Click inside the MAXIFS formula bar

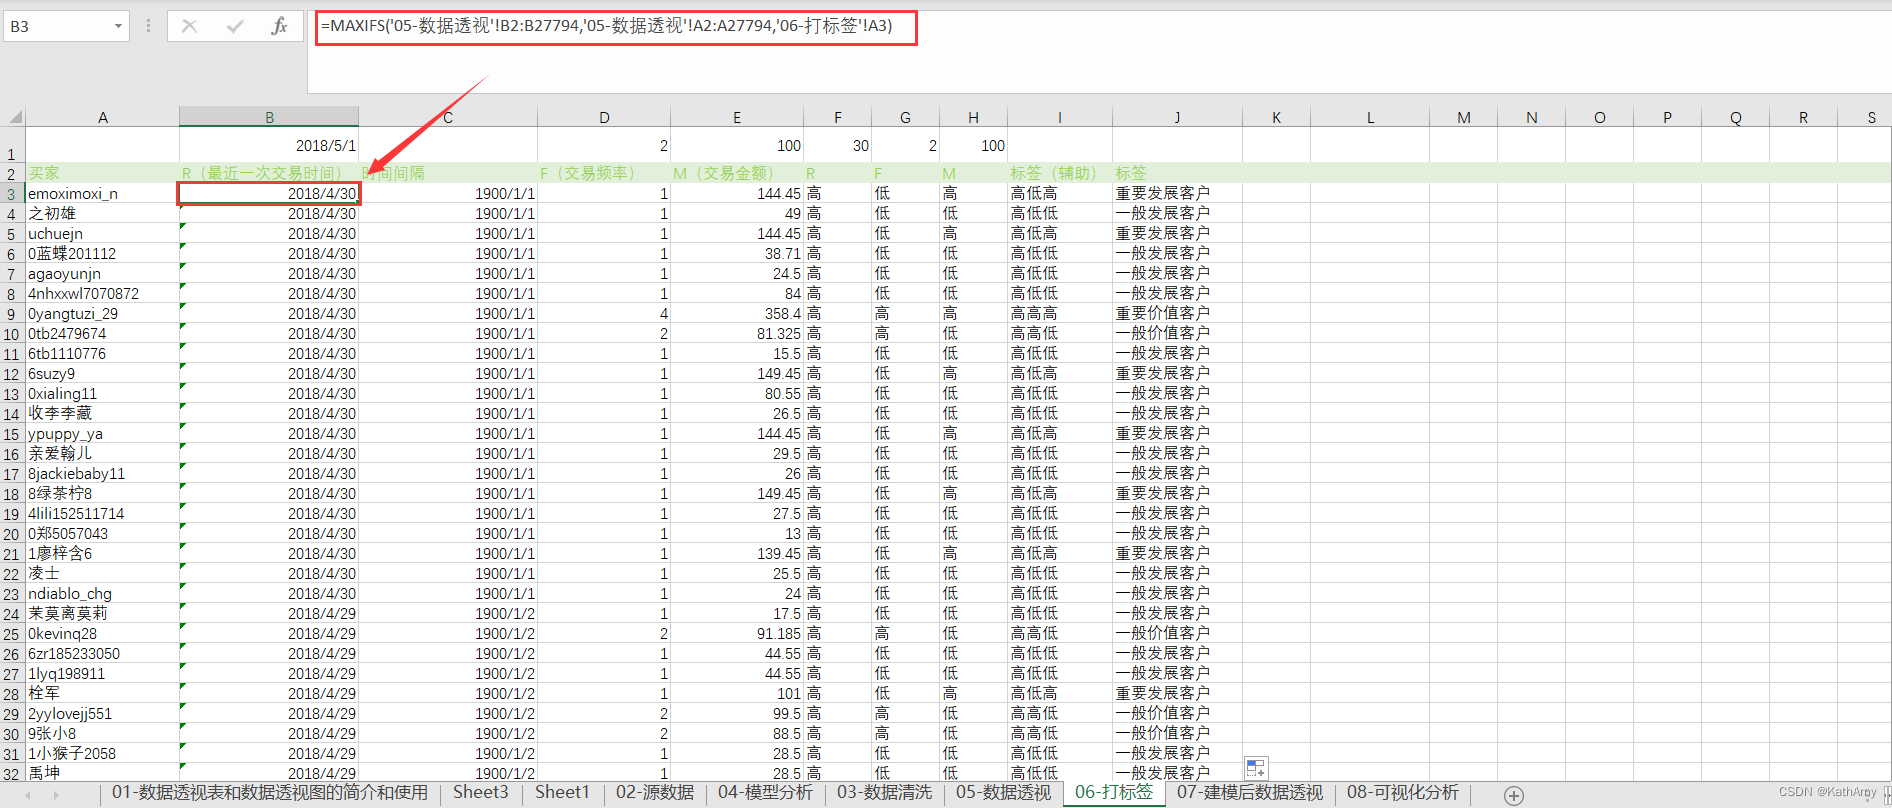(x=616, y=26)
